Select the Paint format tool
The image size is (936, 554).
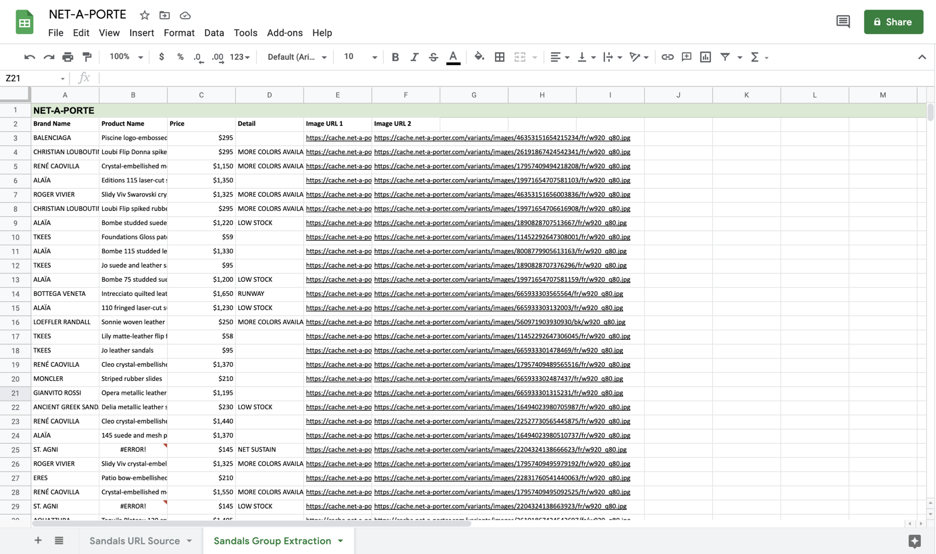87,57
